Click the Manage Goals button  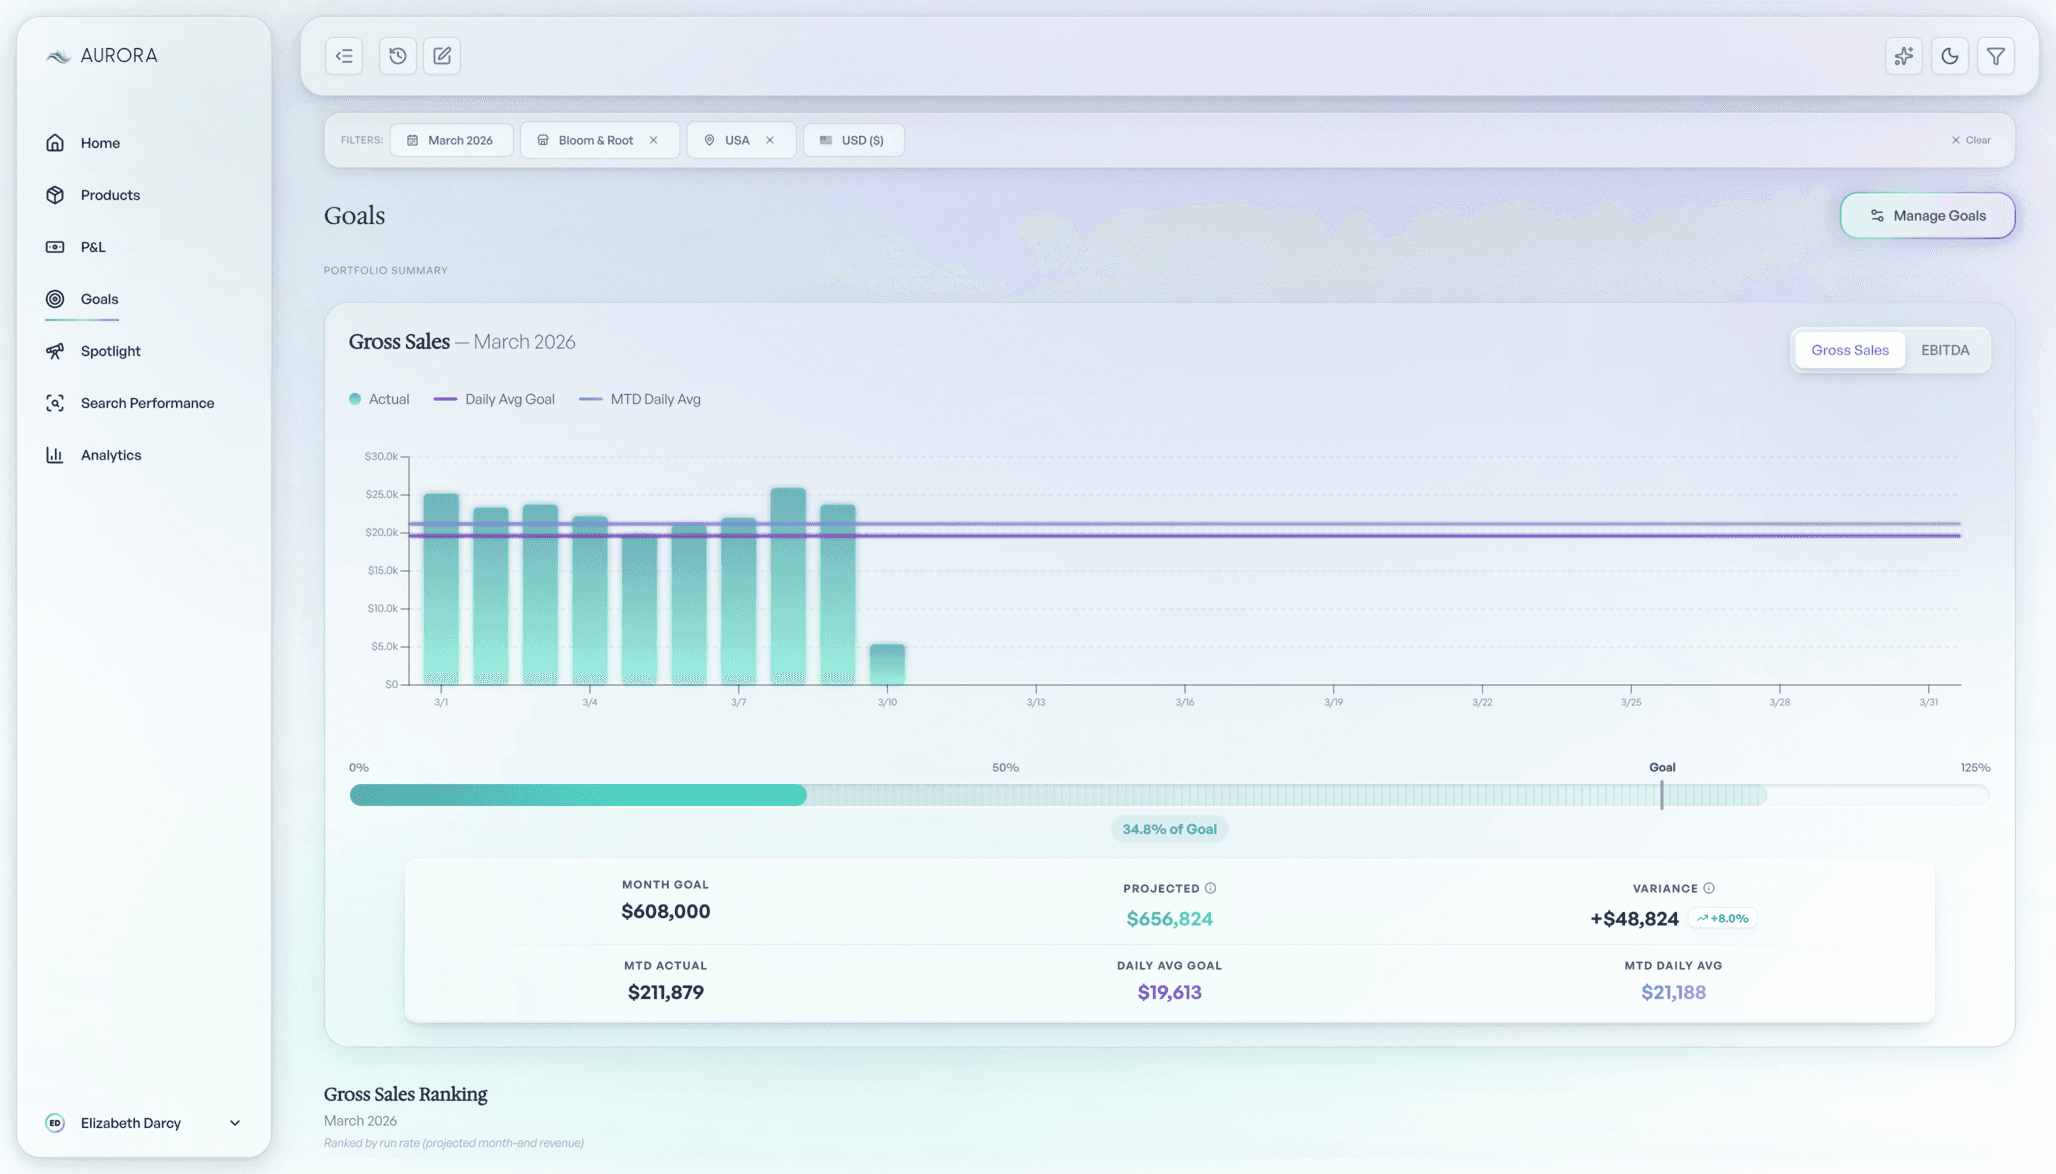pos(1926,215)
